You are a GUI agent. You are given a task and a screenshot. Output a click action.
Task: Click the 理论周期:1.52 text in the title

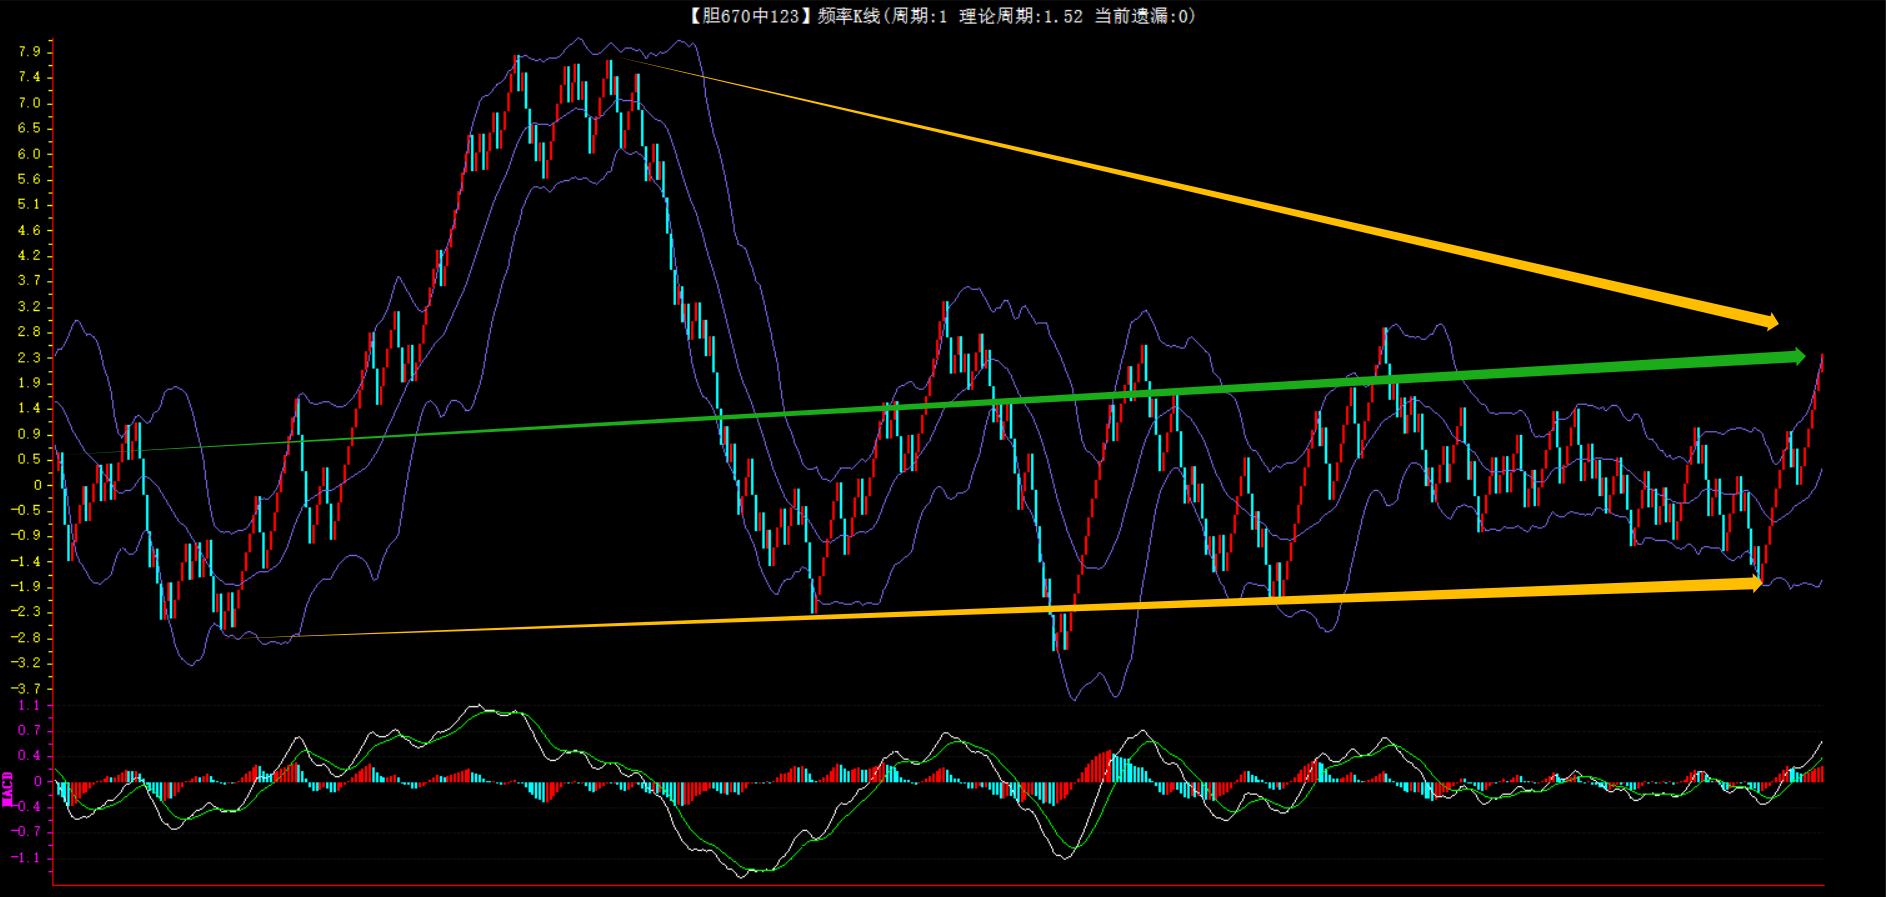tap(1020, 16)
